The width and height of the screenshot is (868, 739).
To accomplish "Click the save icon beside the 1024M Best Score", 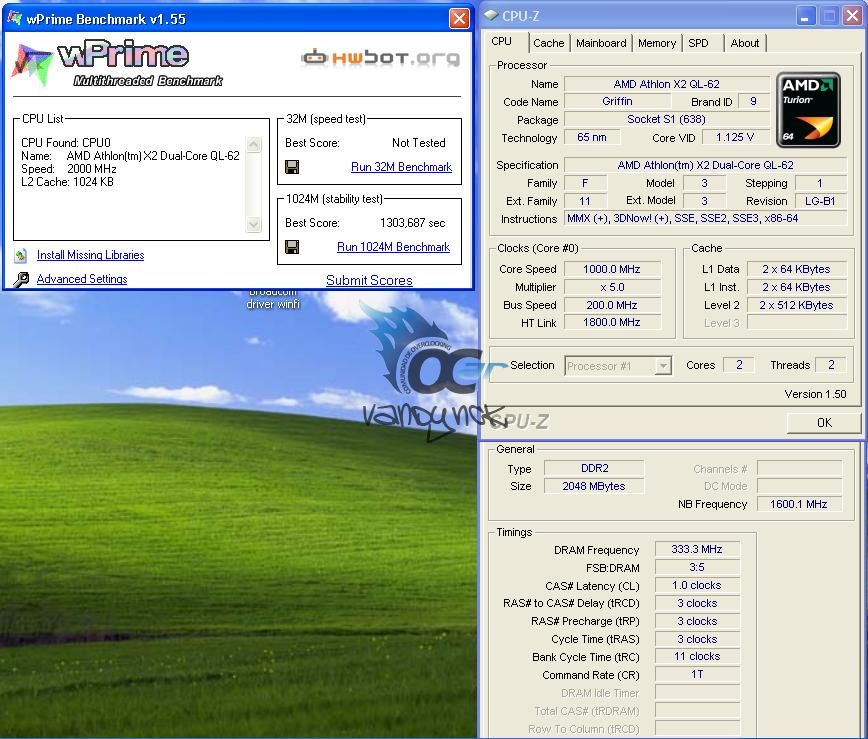I will (292, 247).
